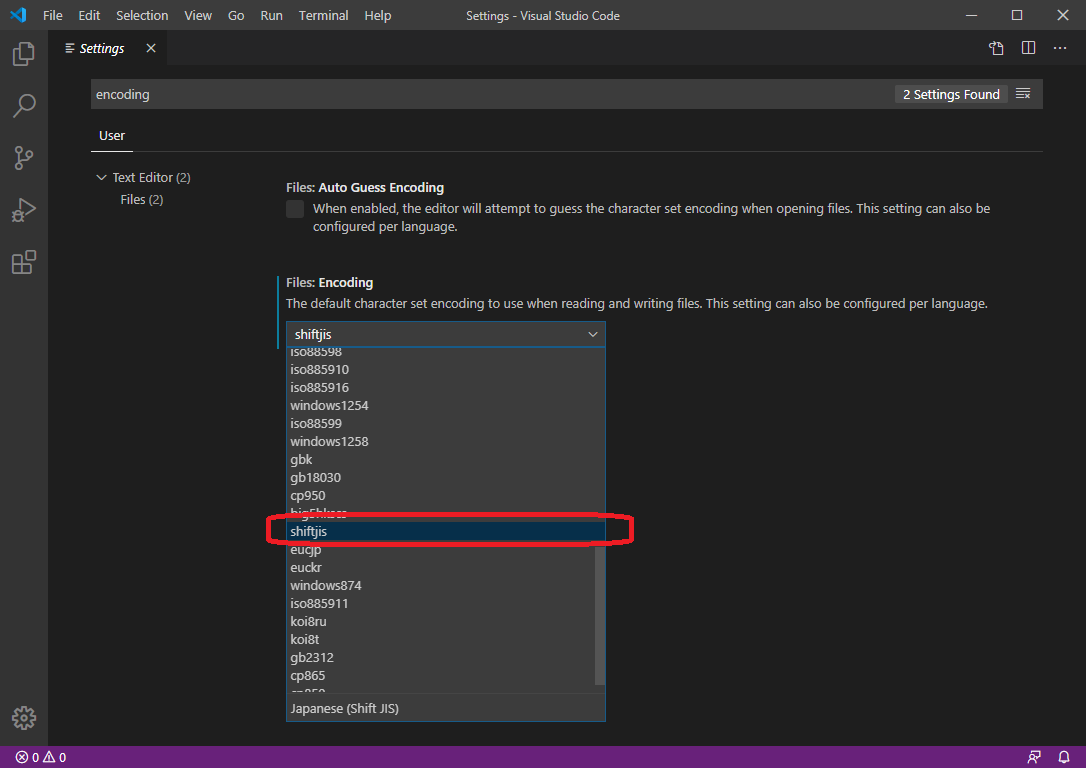Image resolution: width=1086 pixels, height=768 pixels.
Task: Open the Source Control view
Action: click(x=24, y=158)
